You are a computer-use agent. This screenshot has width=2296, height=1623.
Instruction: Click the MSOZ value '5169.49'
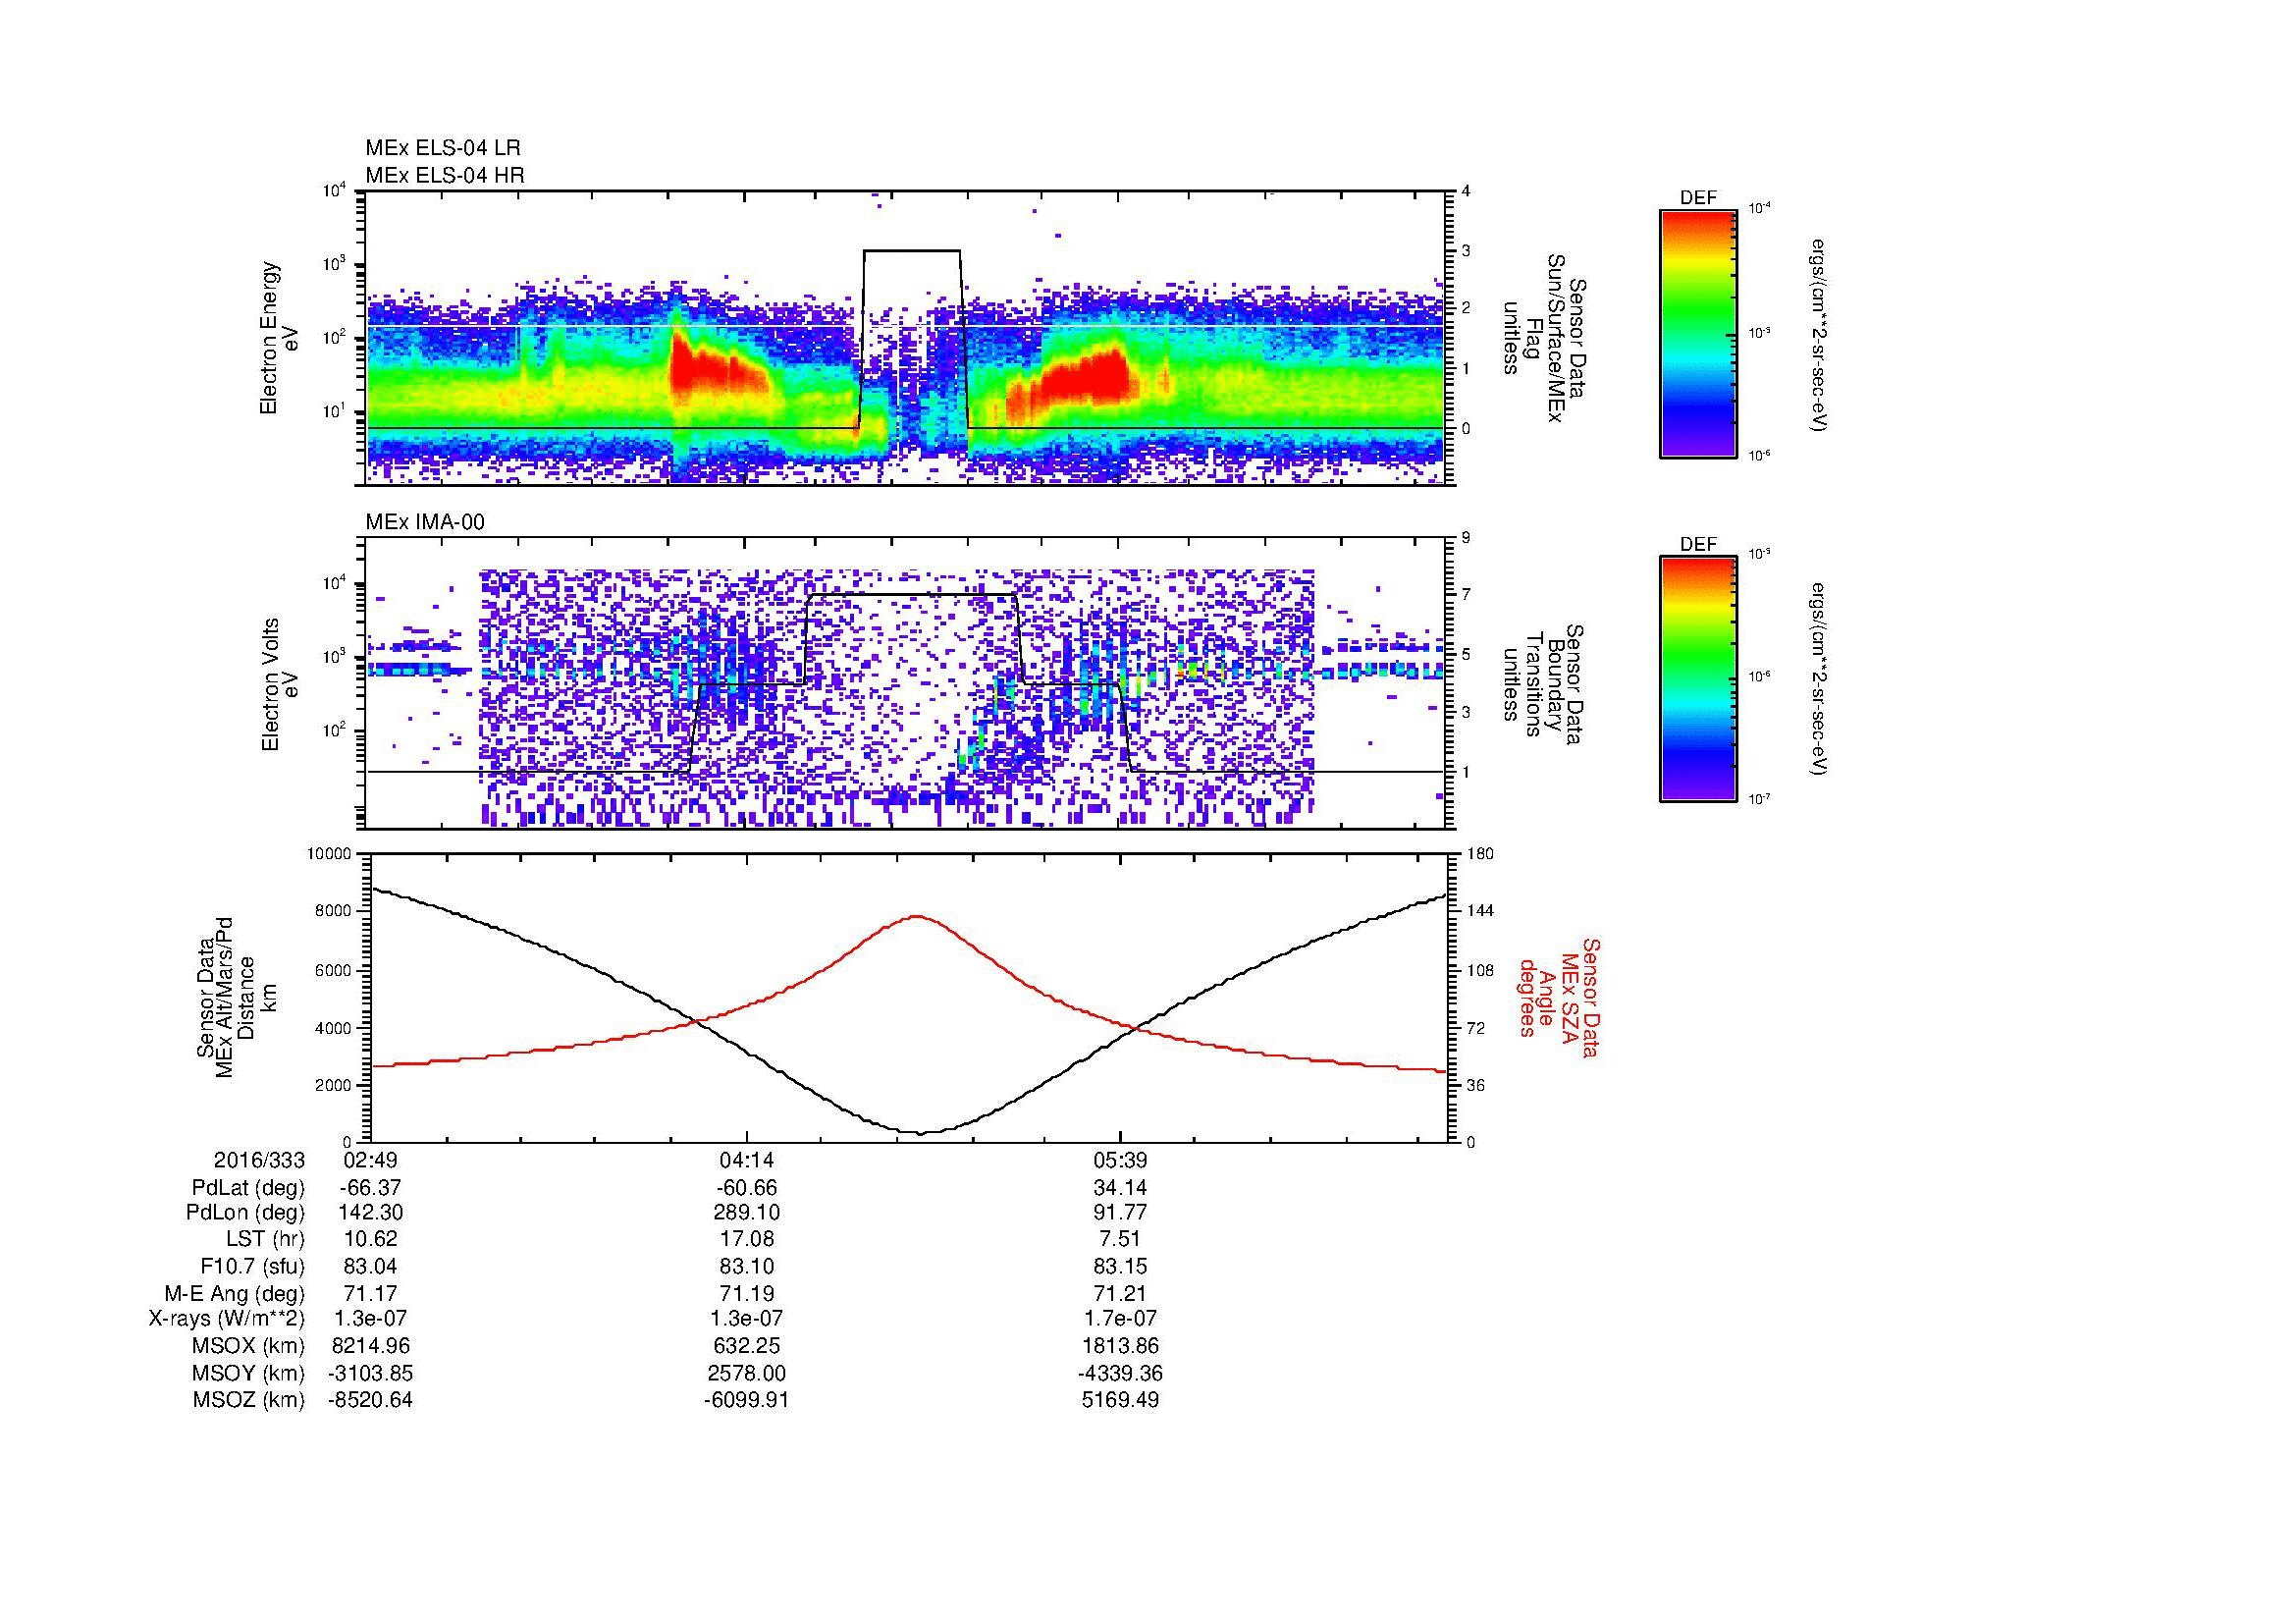1120,1400
